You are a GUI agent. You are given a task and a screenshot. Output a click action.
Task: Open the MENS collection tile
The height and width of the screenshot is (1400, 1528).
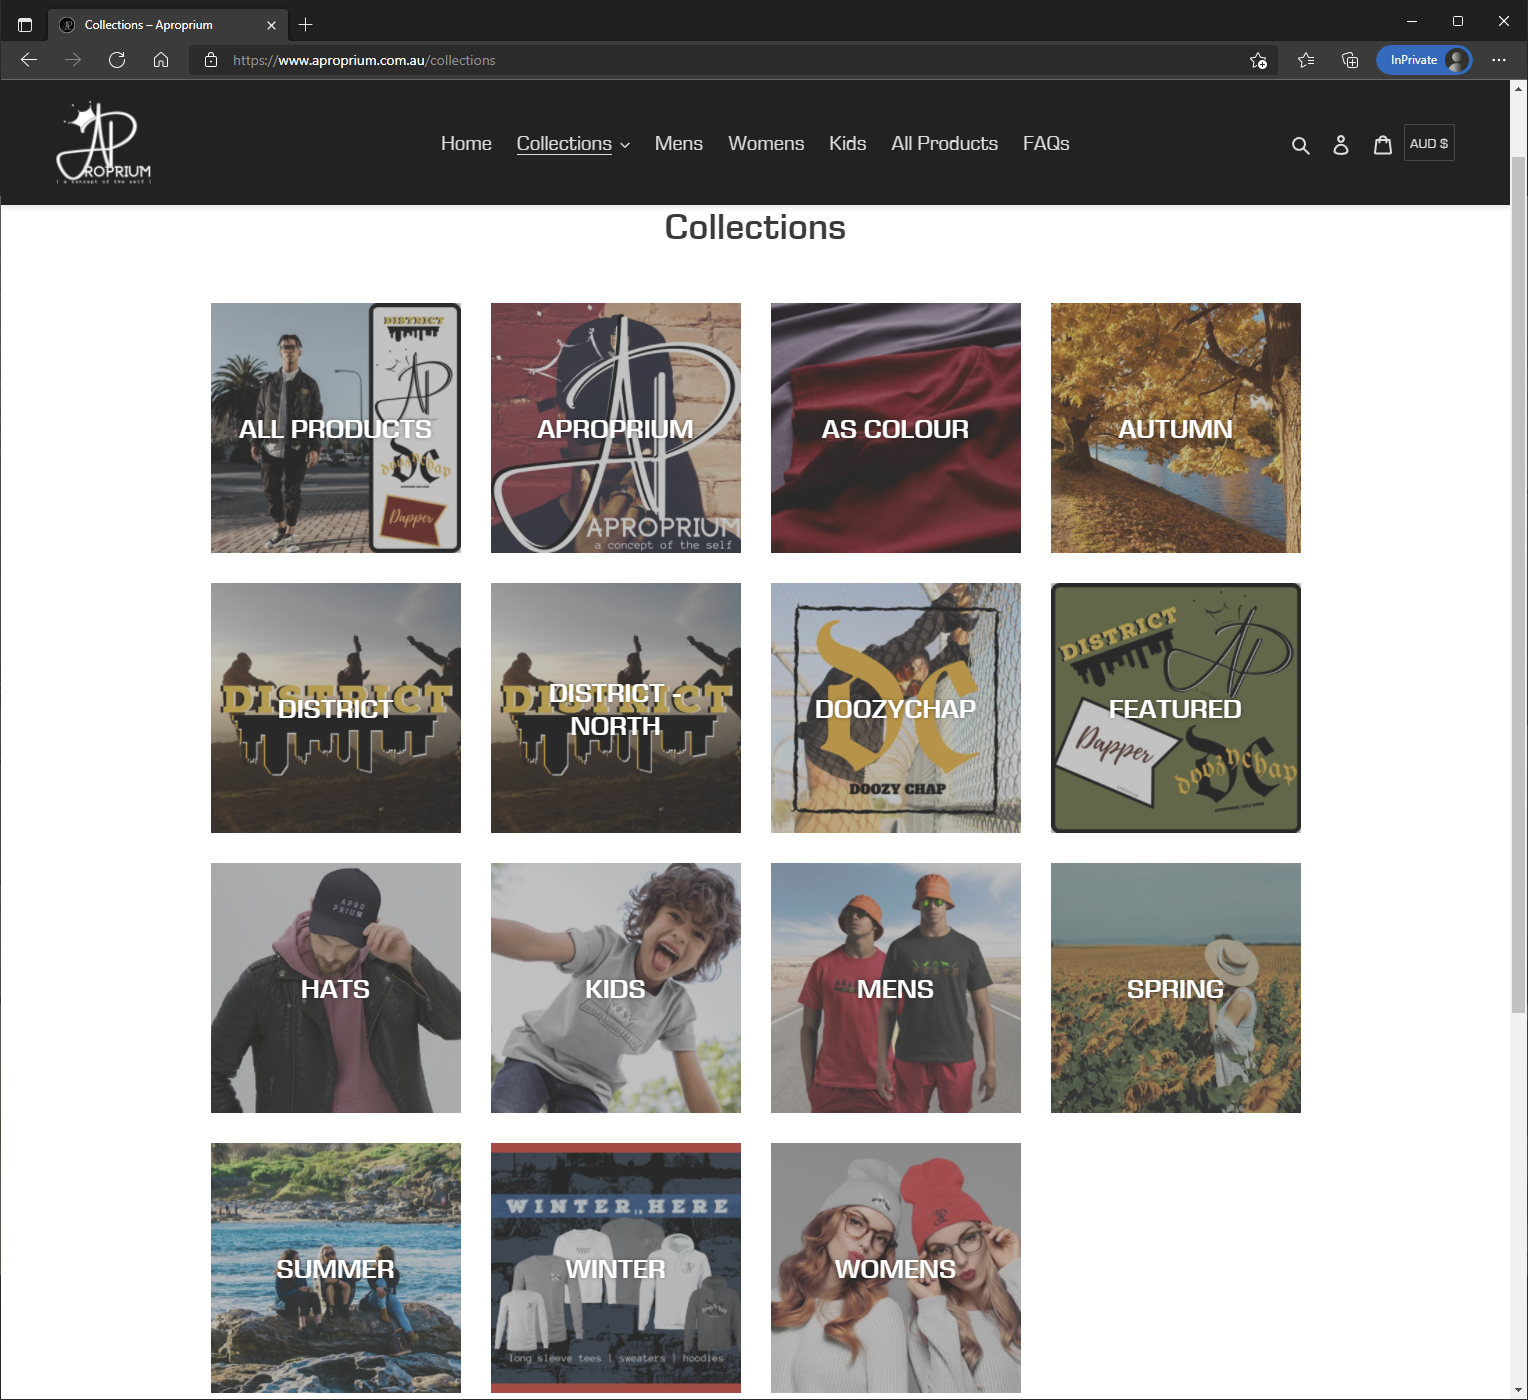896,988
